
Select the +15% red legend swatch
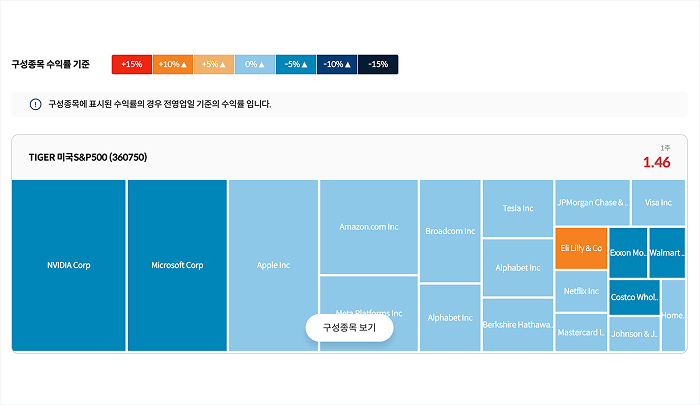click(x=132, y=64)
